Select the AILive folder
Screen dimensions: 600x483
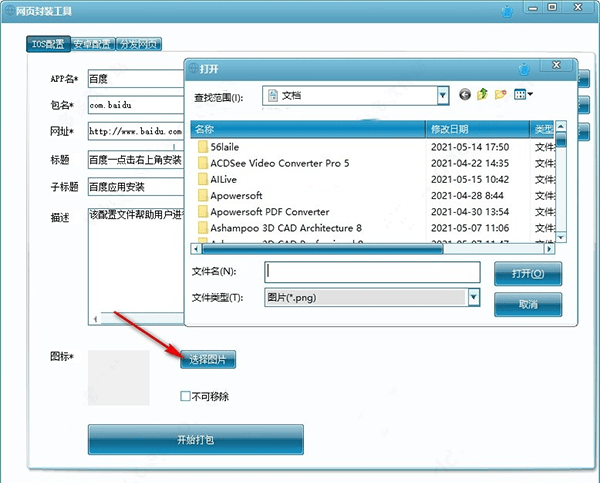tap(223, 179)
